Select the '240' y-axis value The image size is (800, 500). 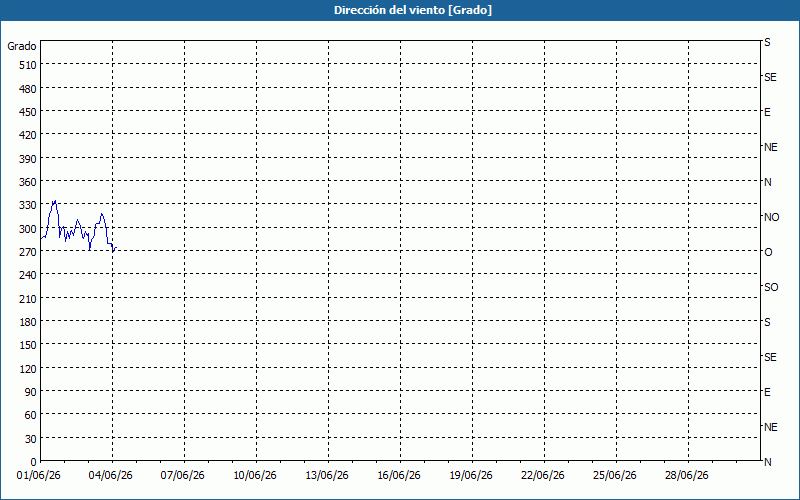28,275
